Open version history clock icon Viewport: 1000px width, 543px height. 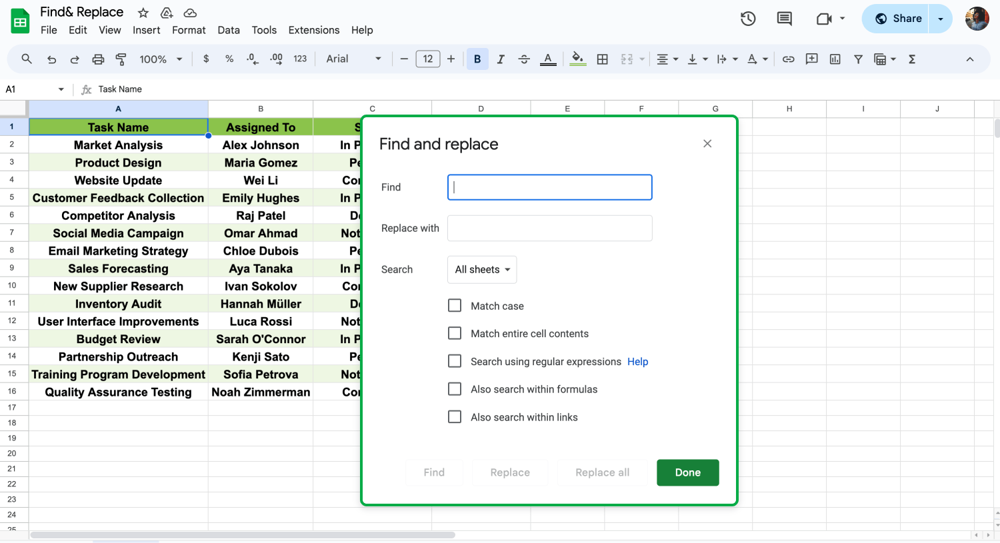[x=748, y=18]
